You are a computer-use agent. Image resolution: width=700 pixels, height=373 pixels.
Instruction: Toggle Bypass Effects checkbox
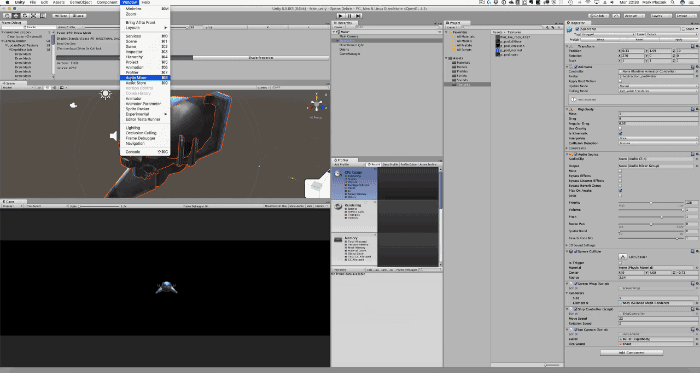(620, 176)
